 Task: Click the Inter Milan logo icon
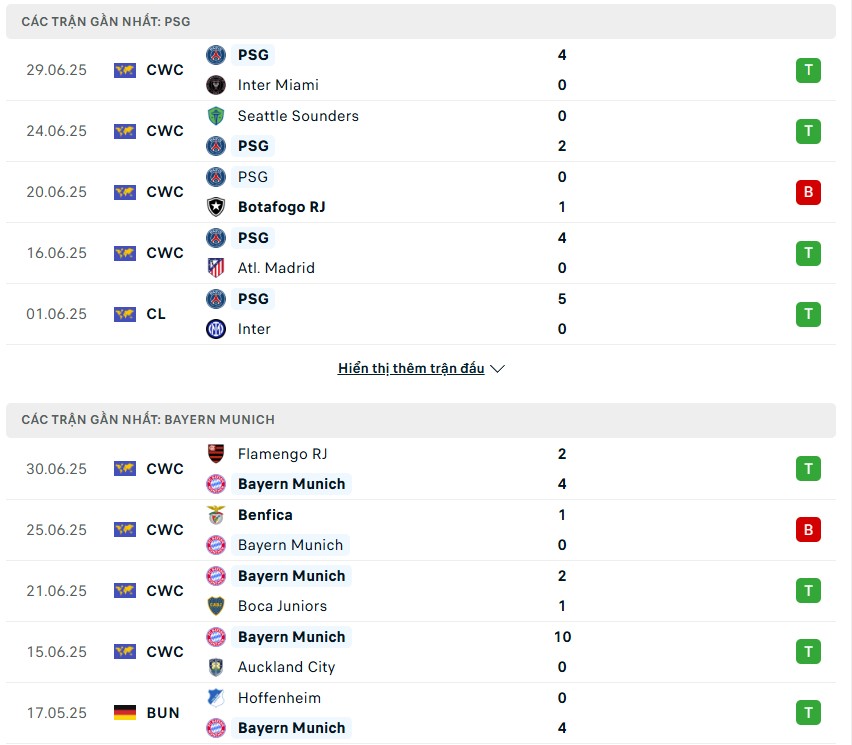click(216, 329)
